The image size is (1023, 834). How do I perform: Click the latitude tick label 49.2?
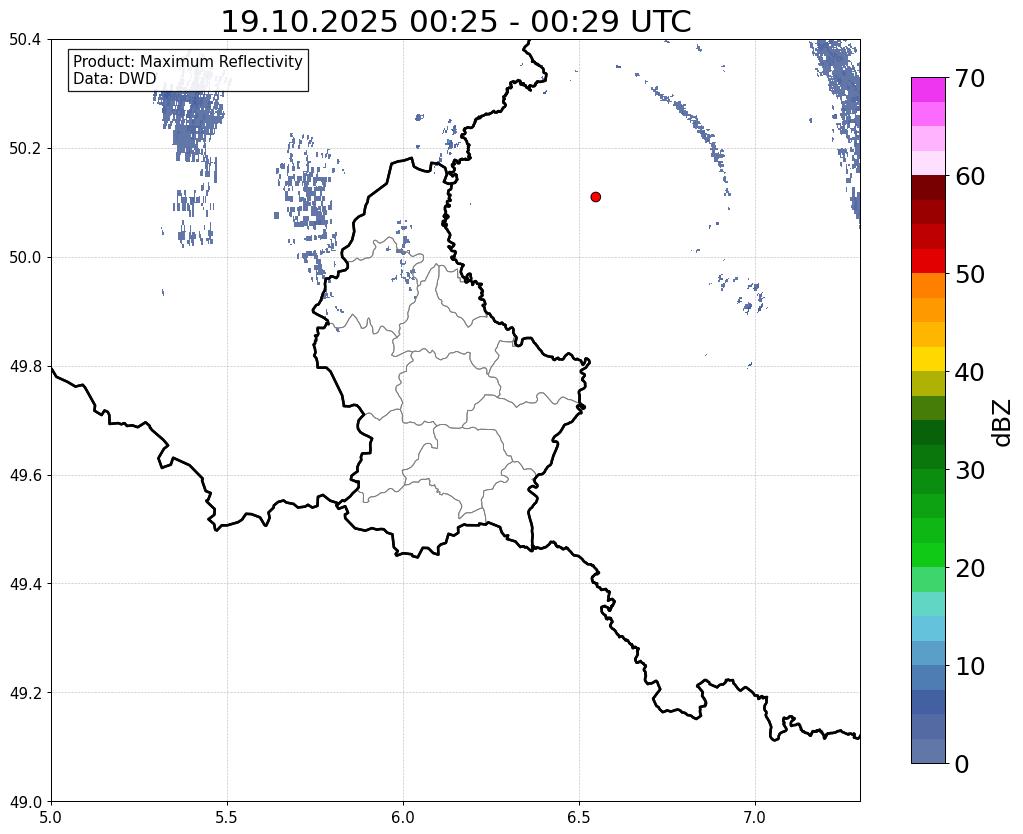pyautogui.click(x=25, y=693)
